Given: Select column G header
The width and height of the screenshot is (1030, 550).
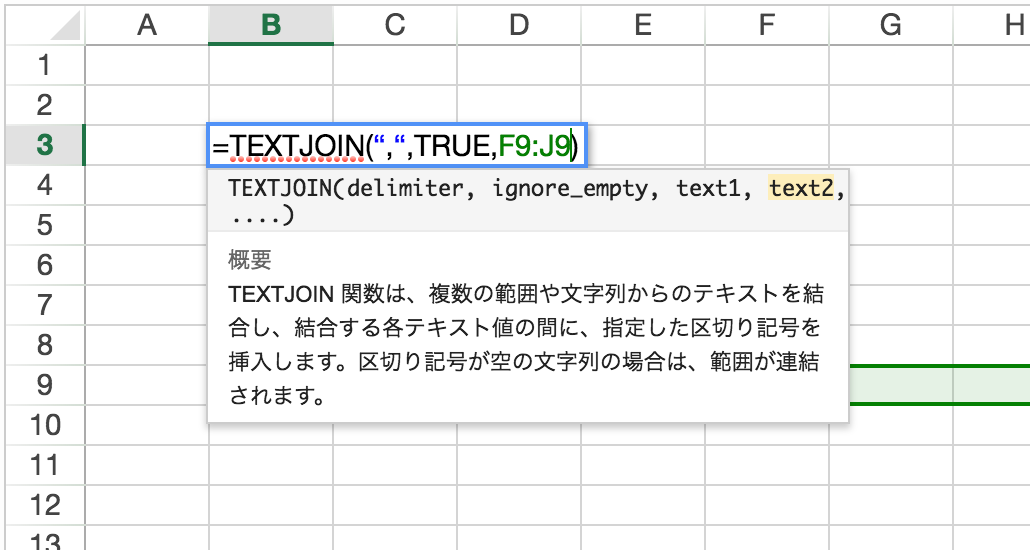Looking at the screenshot, I should 891,25.
